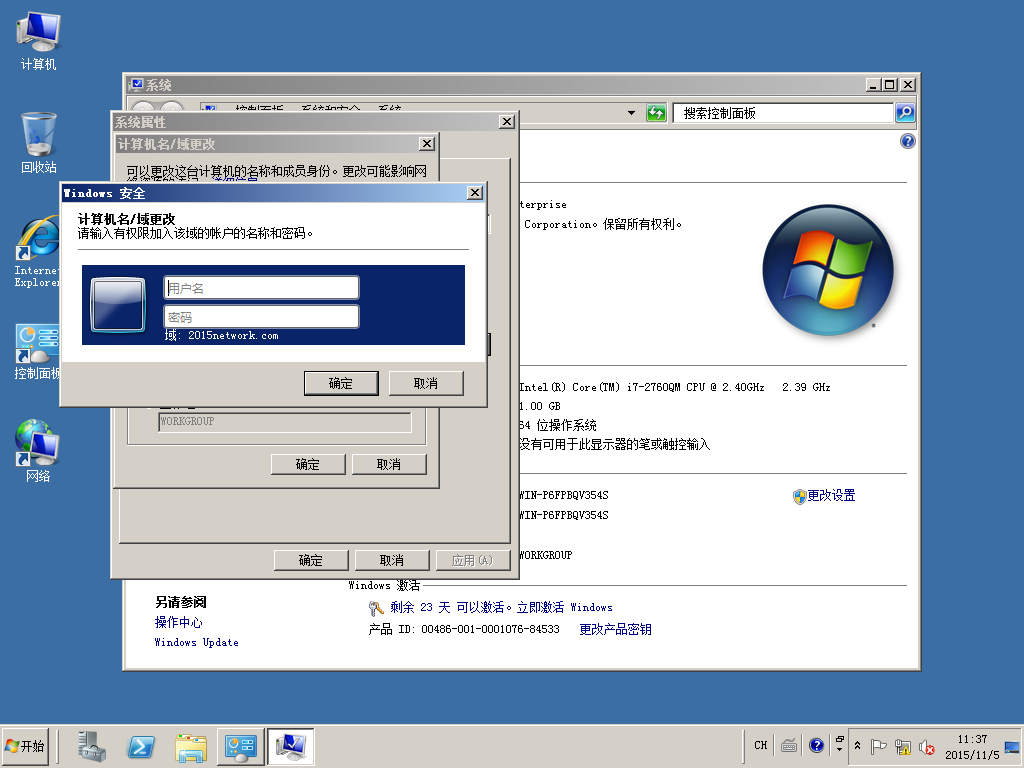
Task: Click the CH input language indicator
Action: [x=761, y=745]
